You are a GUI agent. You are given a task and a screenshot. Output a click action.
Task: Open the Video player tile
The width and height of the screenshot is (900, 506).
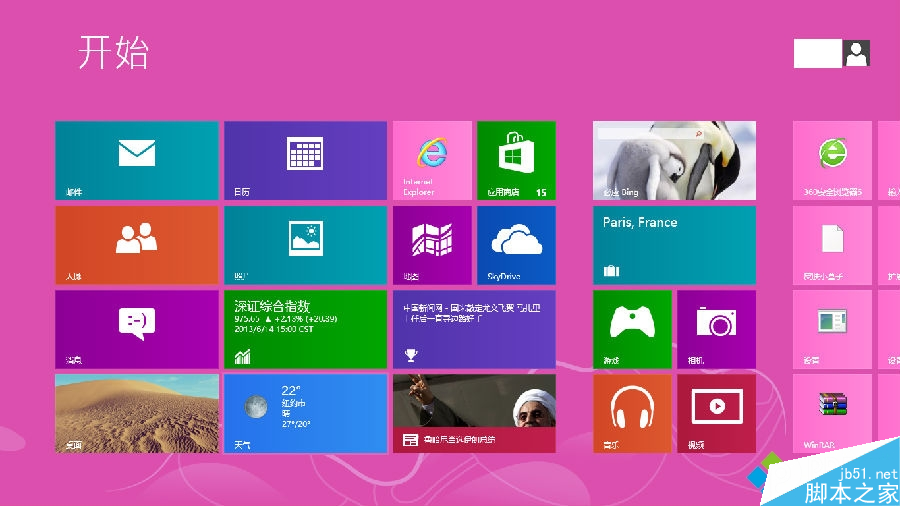716,412
